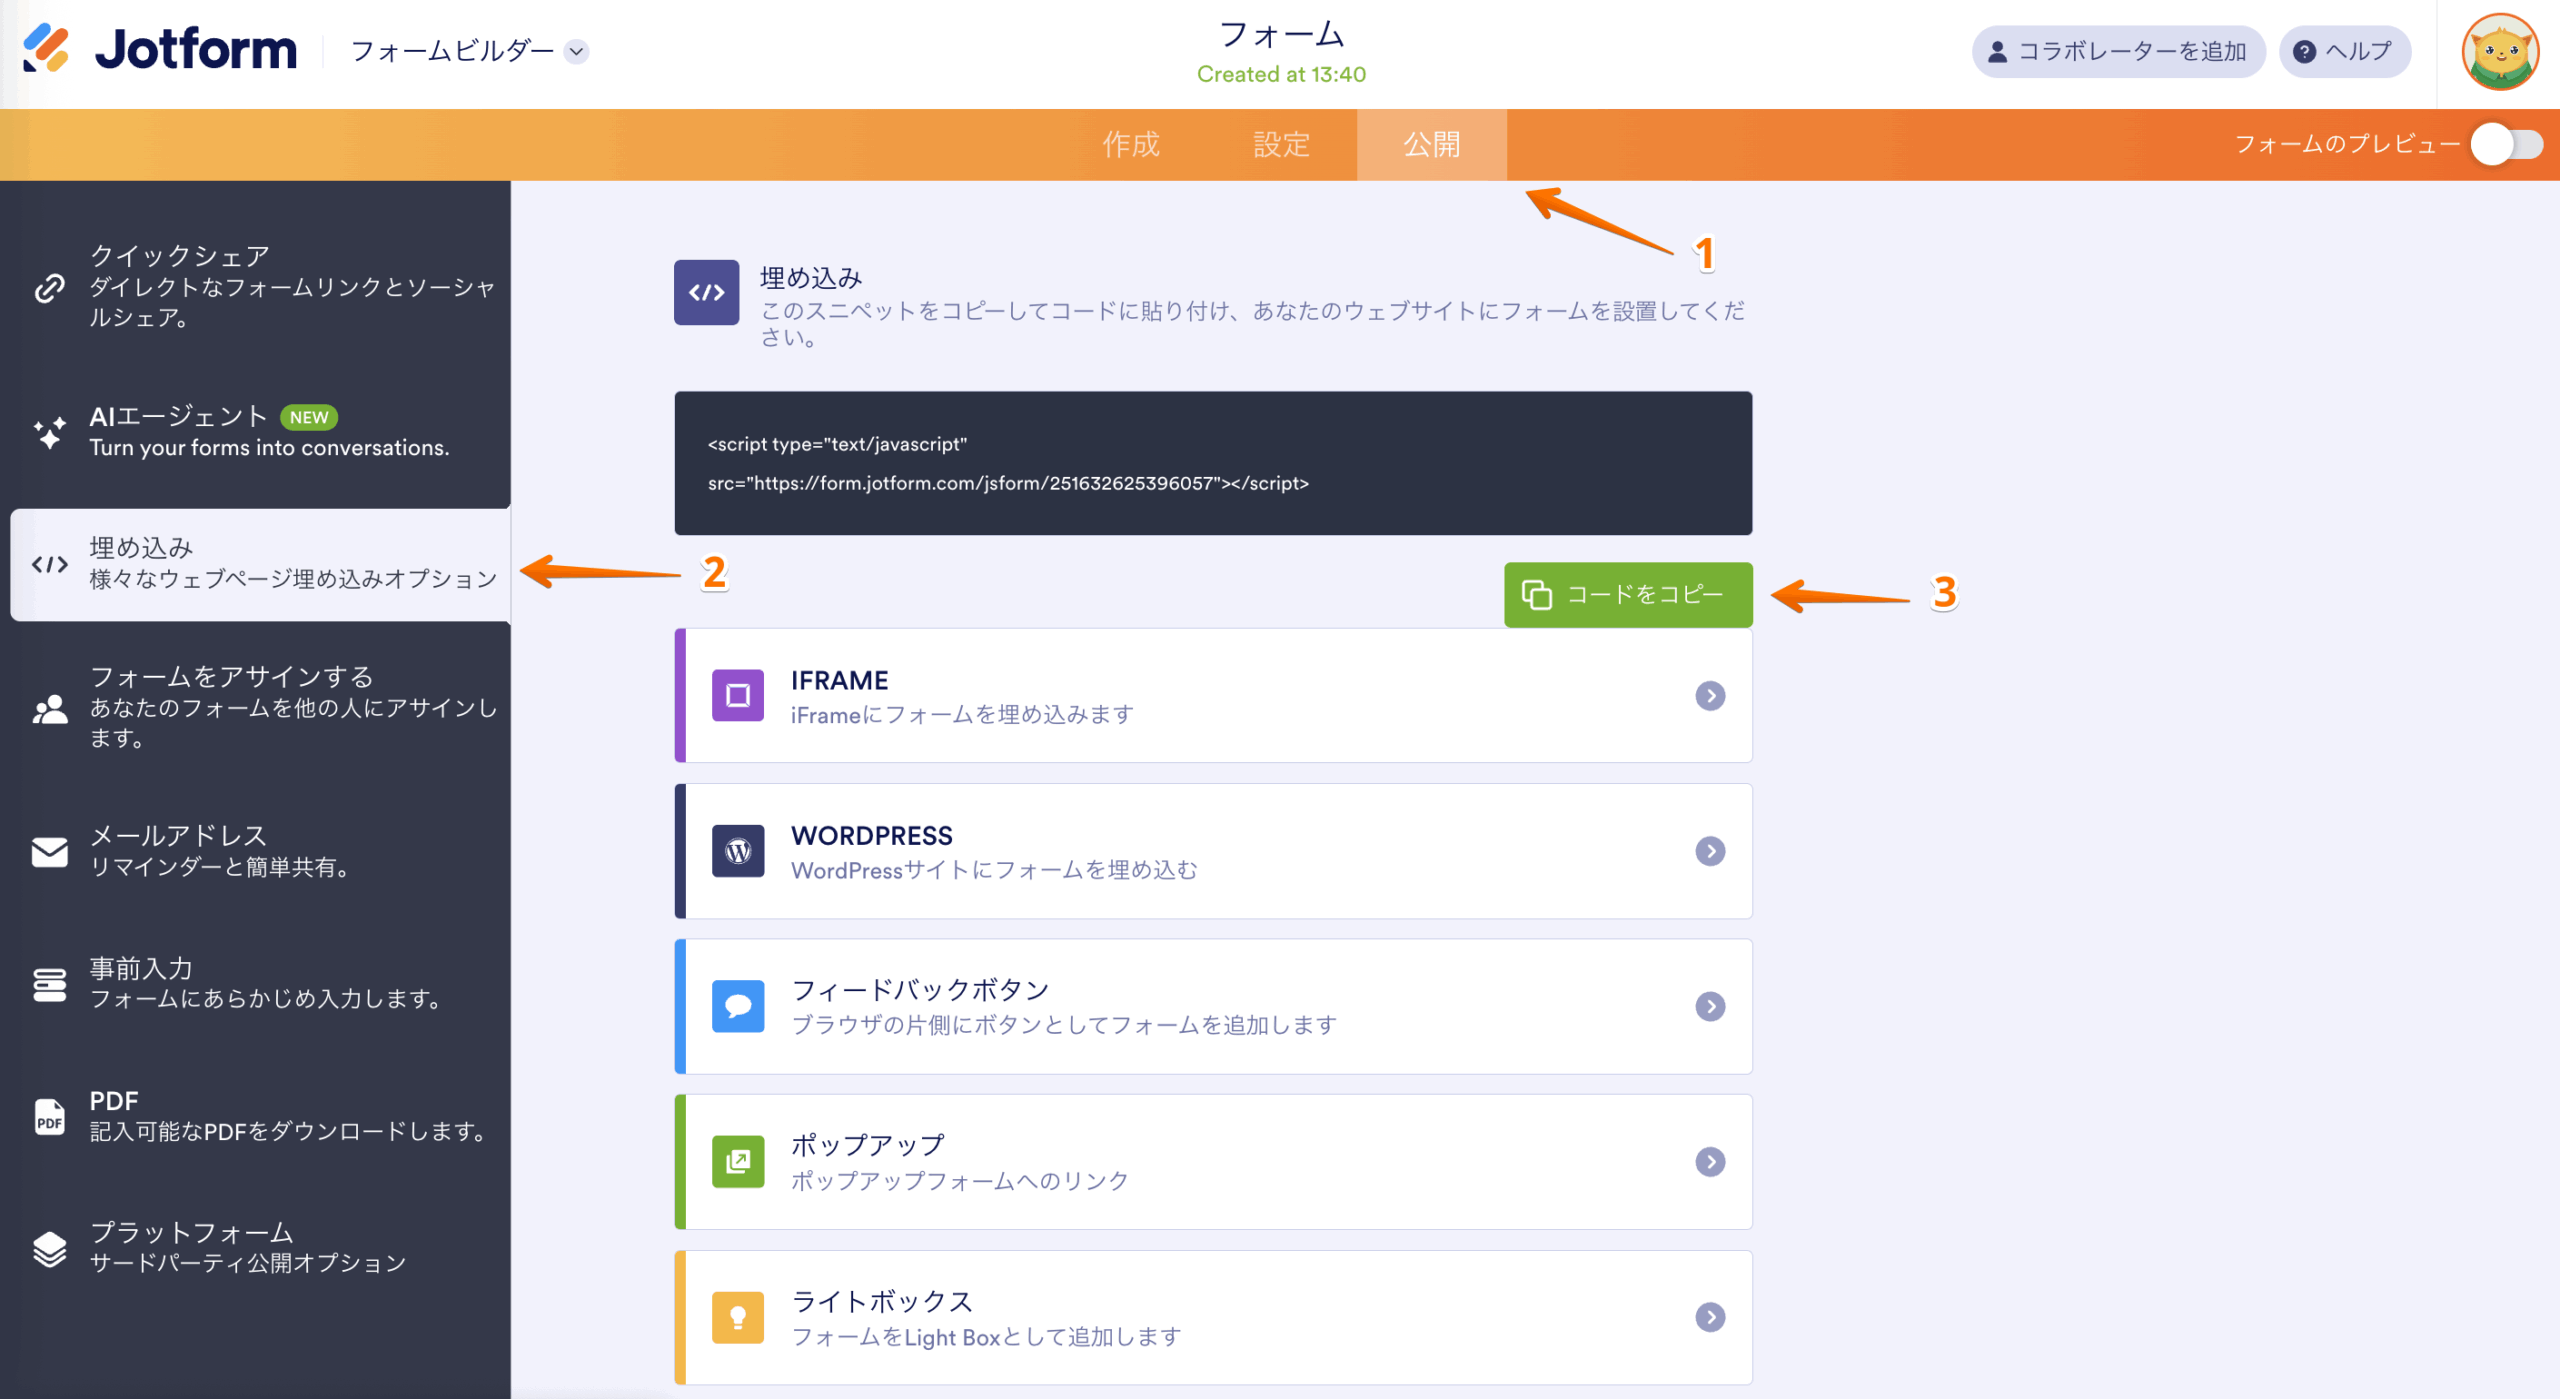Click the 事前入力 stacked fields icon
The width and height of the screenshot is (2560, 1399).
pyautogui.click(x=49, y=984)
